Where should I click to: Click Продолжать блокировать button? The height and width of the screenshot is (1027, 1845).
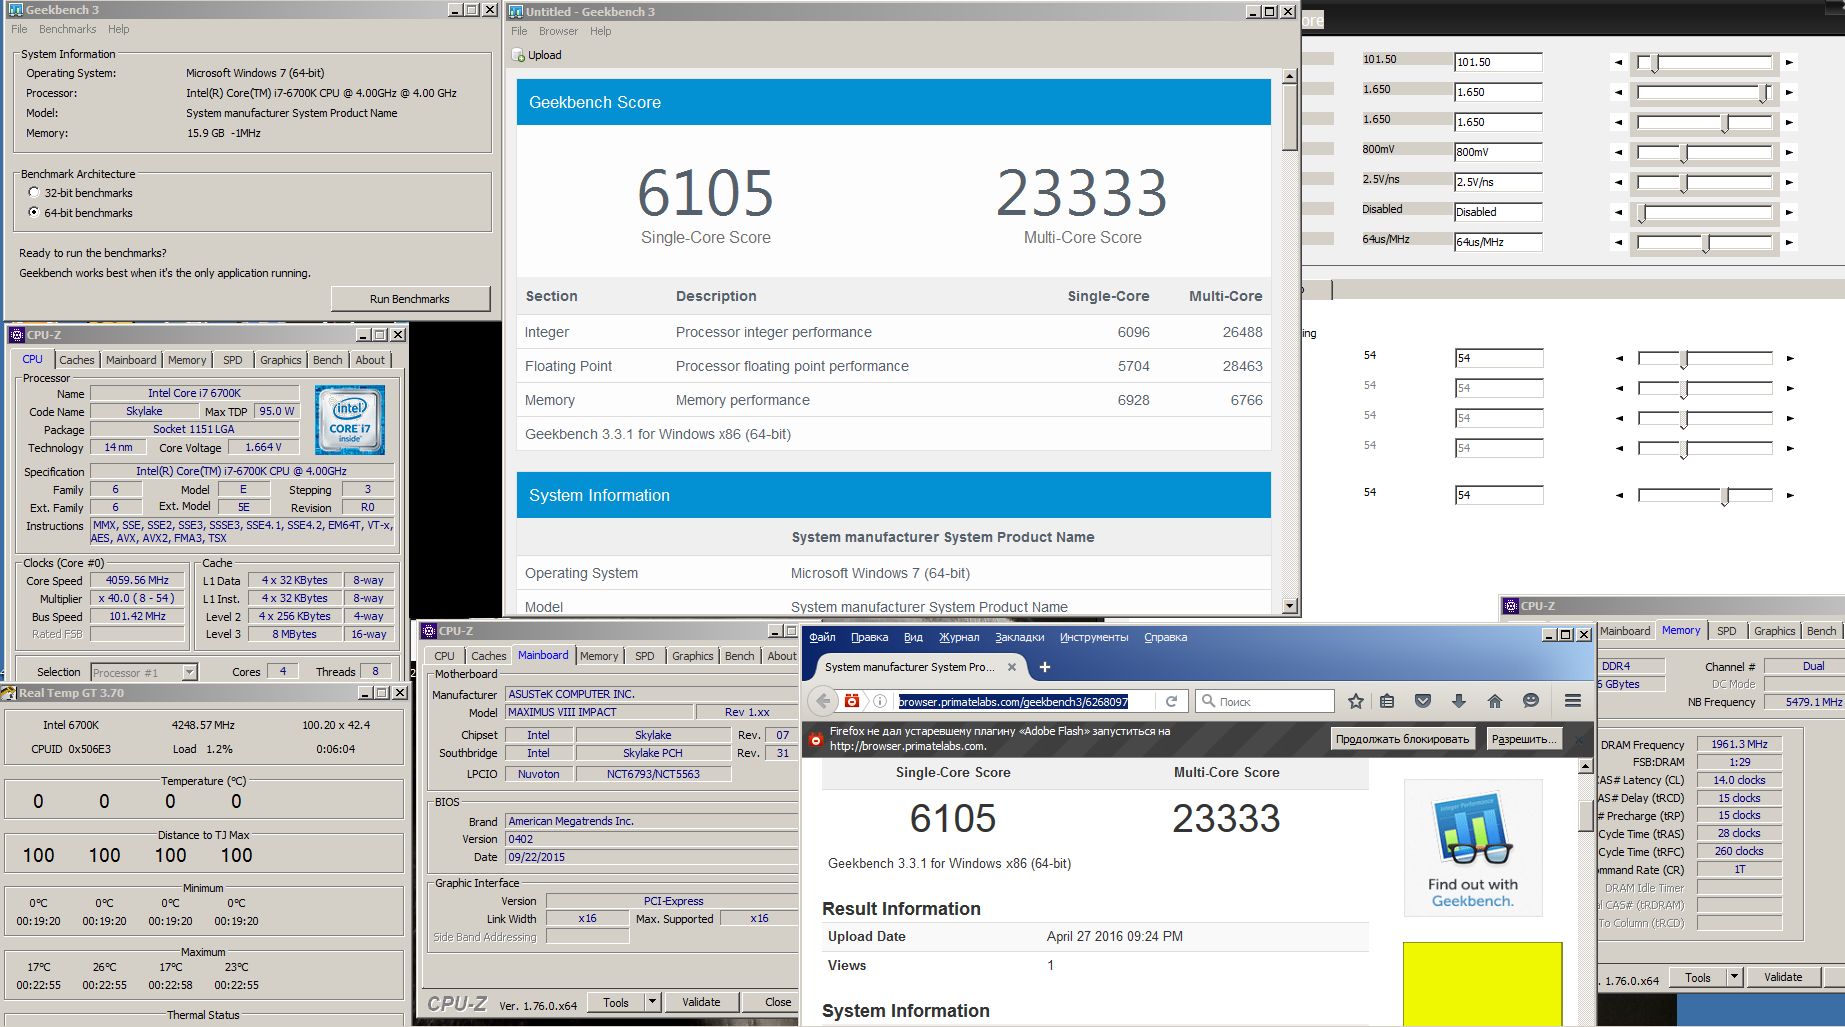point(1402,739)
